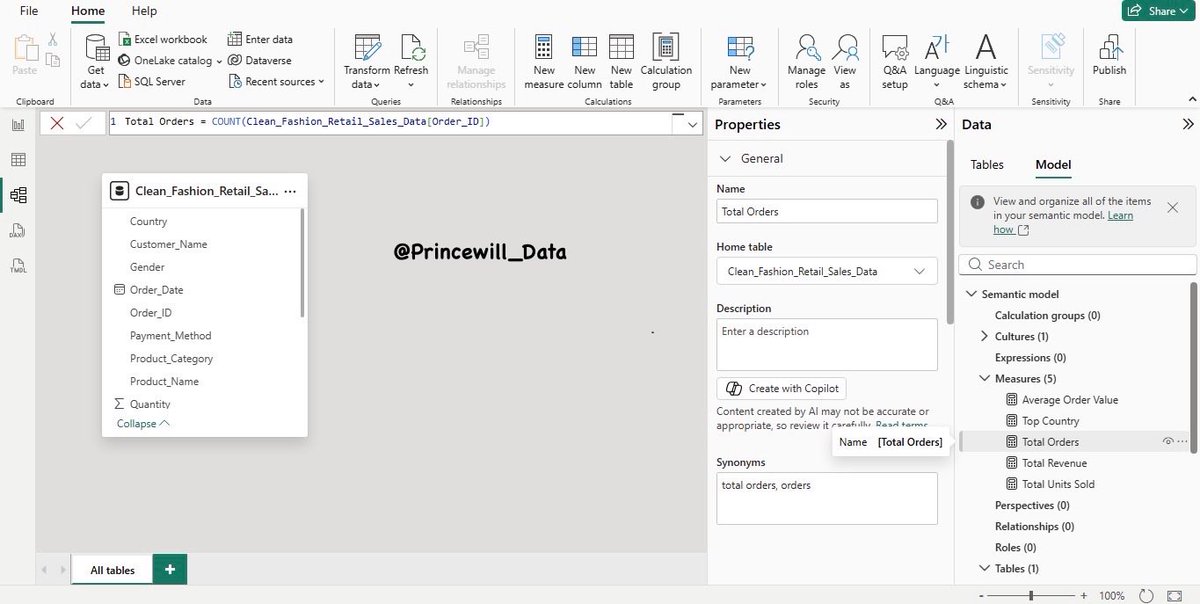Open Q&A setup
Viewport: 1200px width, 604px height.
point(895,62)
